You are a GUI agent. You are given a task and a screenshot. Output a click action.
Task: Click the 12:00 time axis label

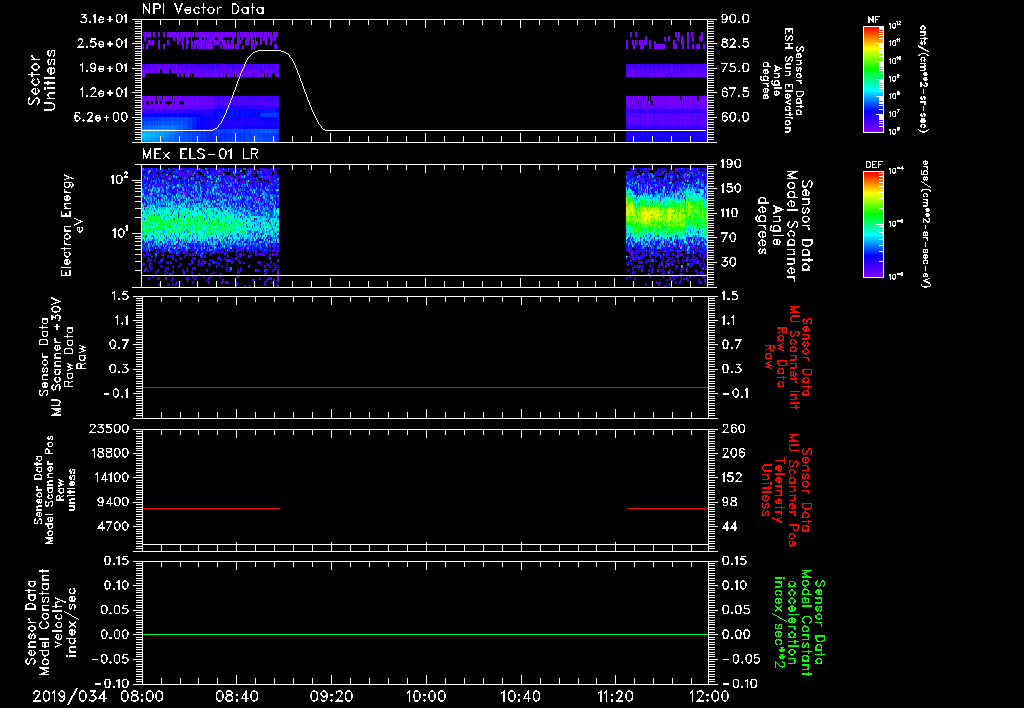(709, 696)
